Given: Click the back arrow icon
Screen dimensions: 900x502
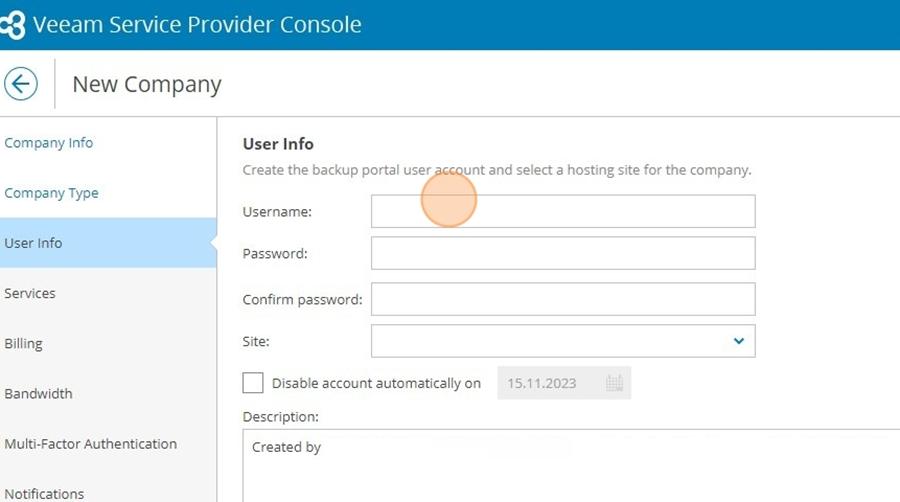Looking at the screenshot, I should pos(21,84).
